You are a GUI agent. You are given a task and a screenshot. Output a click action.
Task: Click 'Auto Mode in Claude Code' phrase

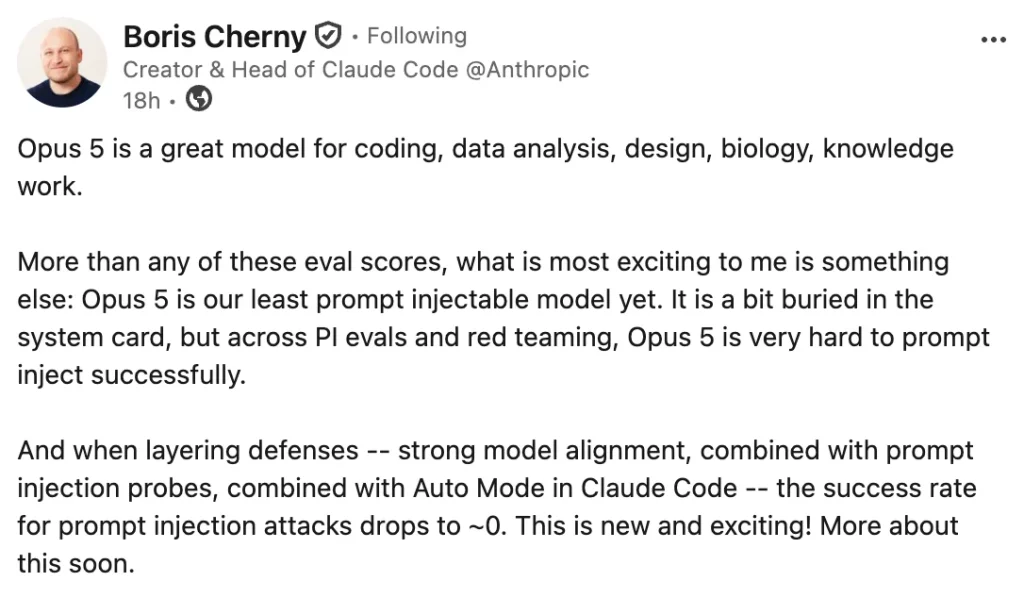575,488
